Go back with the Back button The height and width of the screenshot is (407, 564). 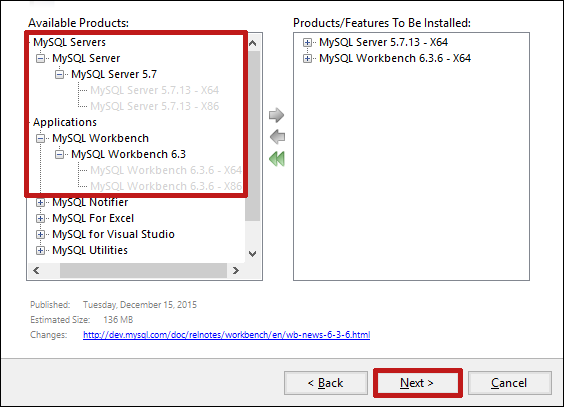[326, 383]
